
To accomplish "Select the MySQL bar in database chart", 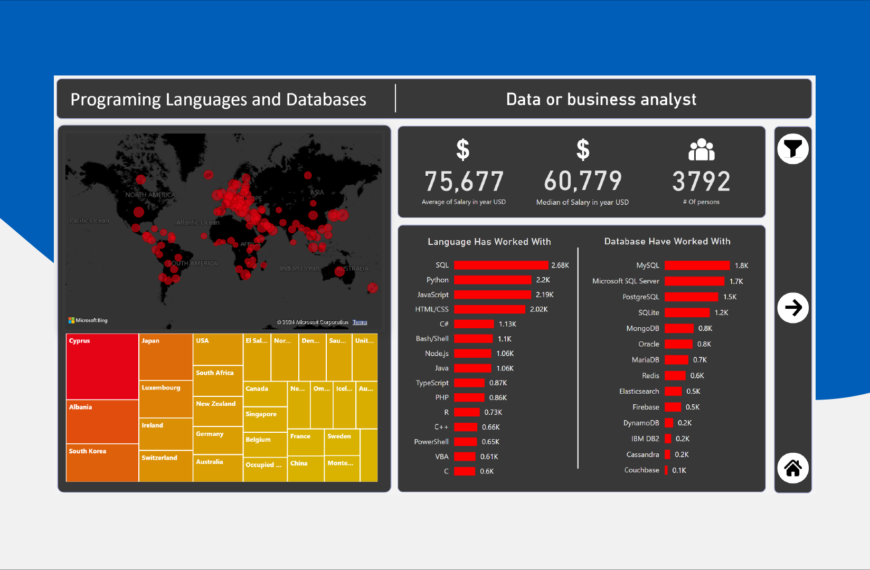I will [697, 265].
